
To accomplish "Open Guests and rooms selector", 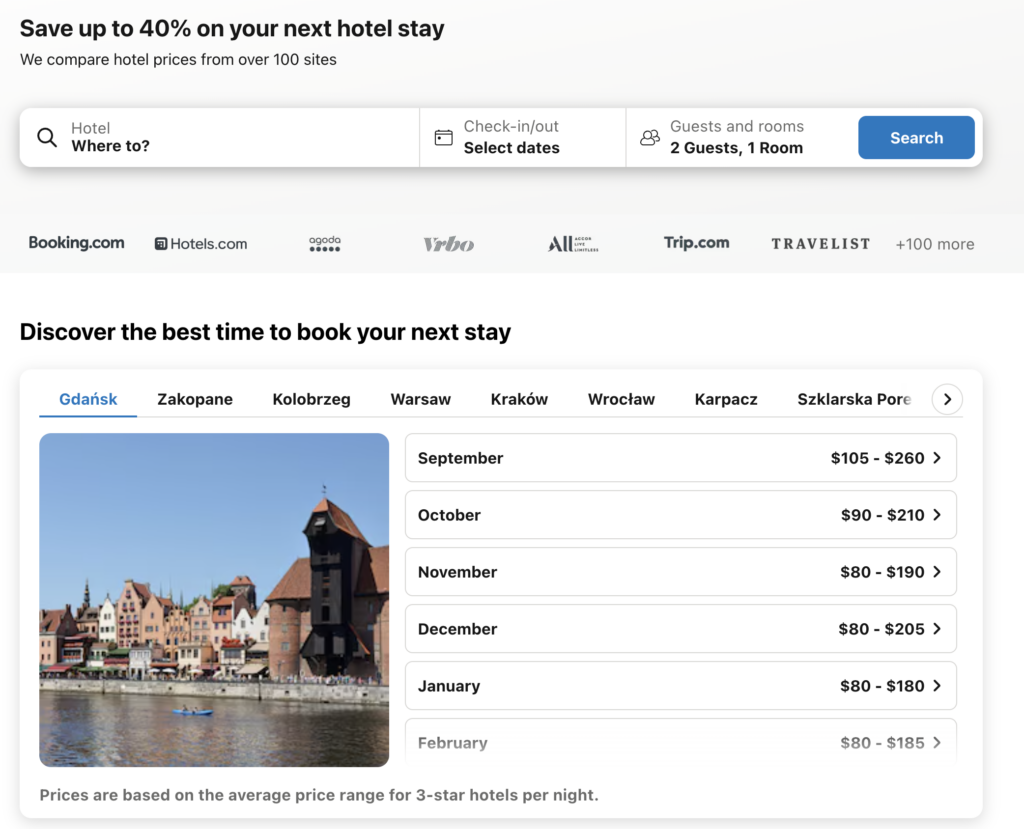I will coord(738,138).
